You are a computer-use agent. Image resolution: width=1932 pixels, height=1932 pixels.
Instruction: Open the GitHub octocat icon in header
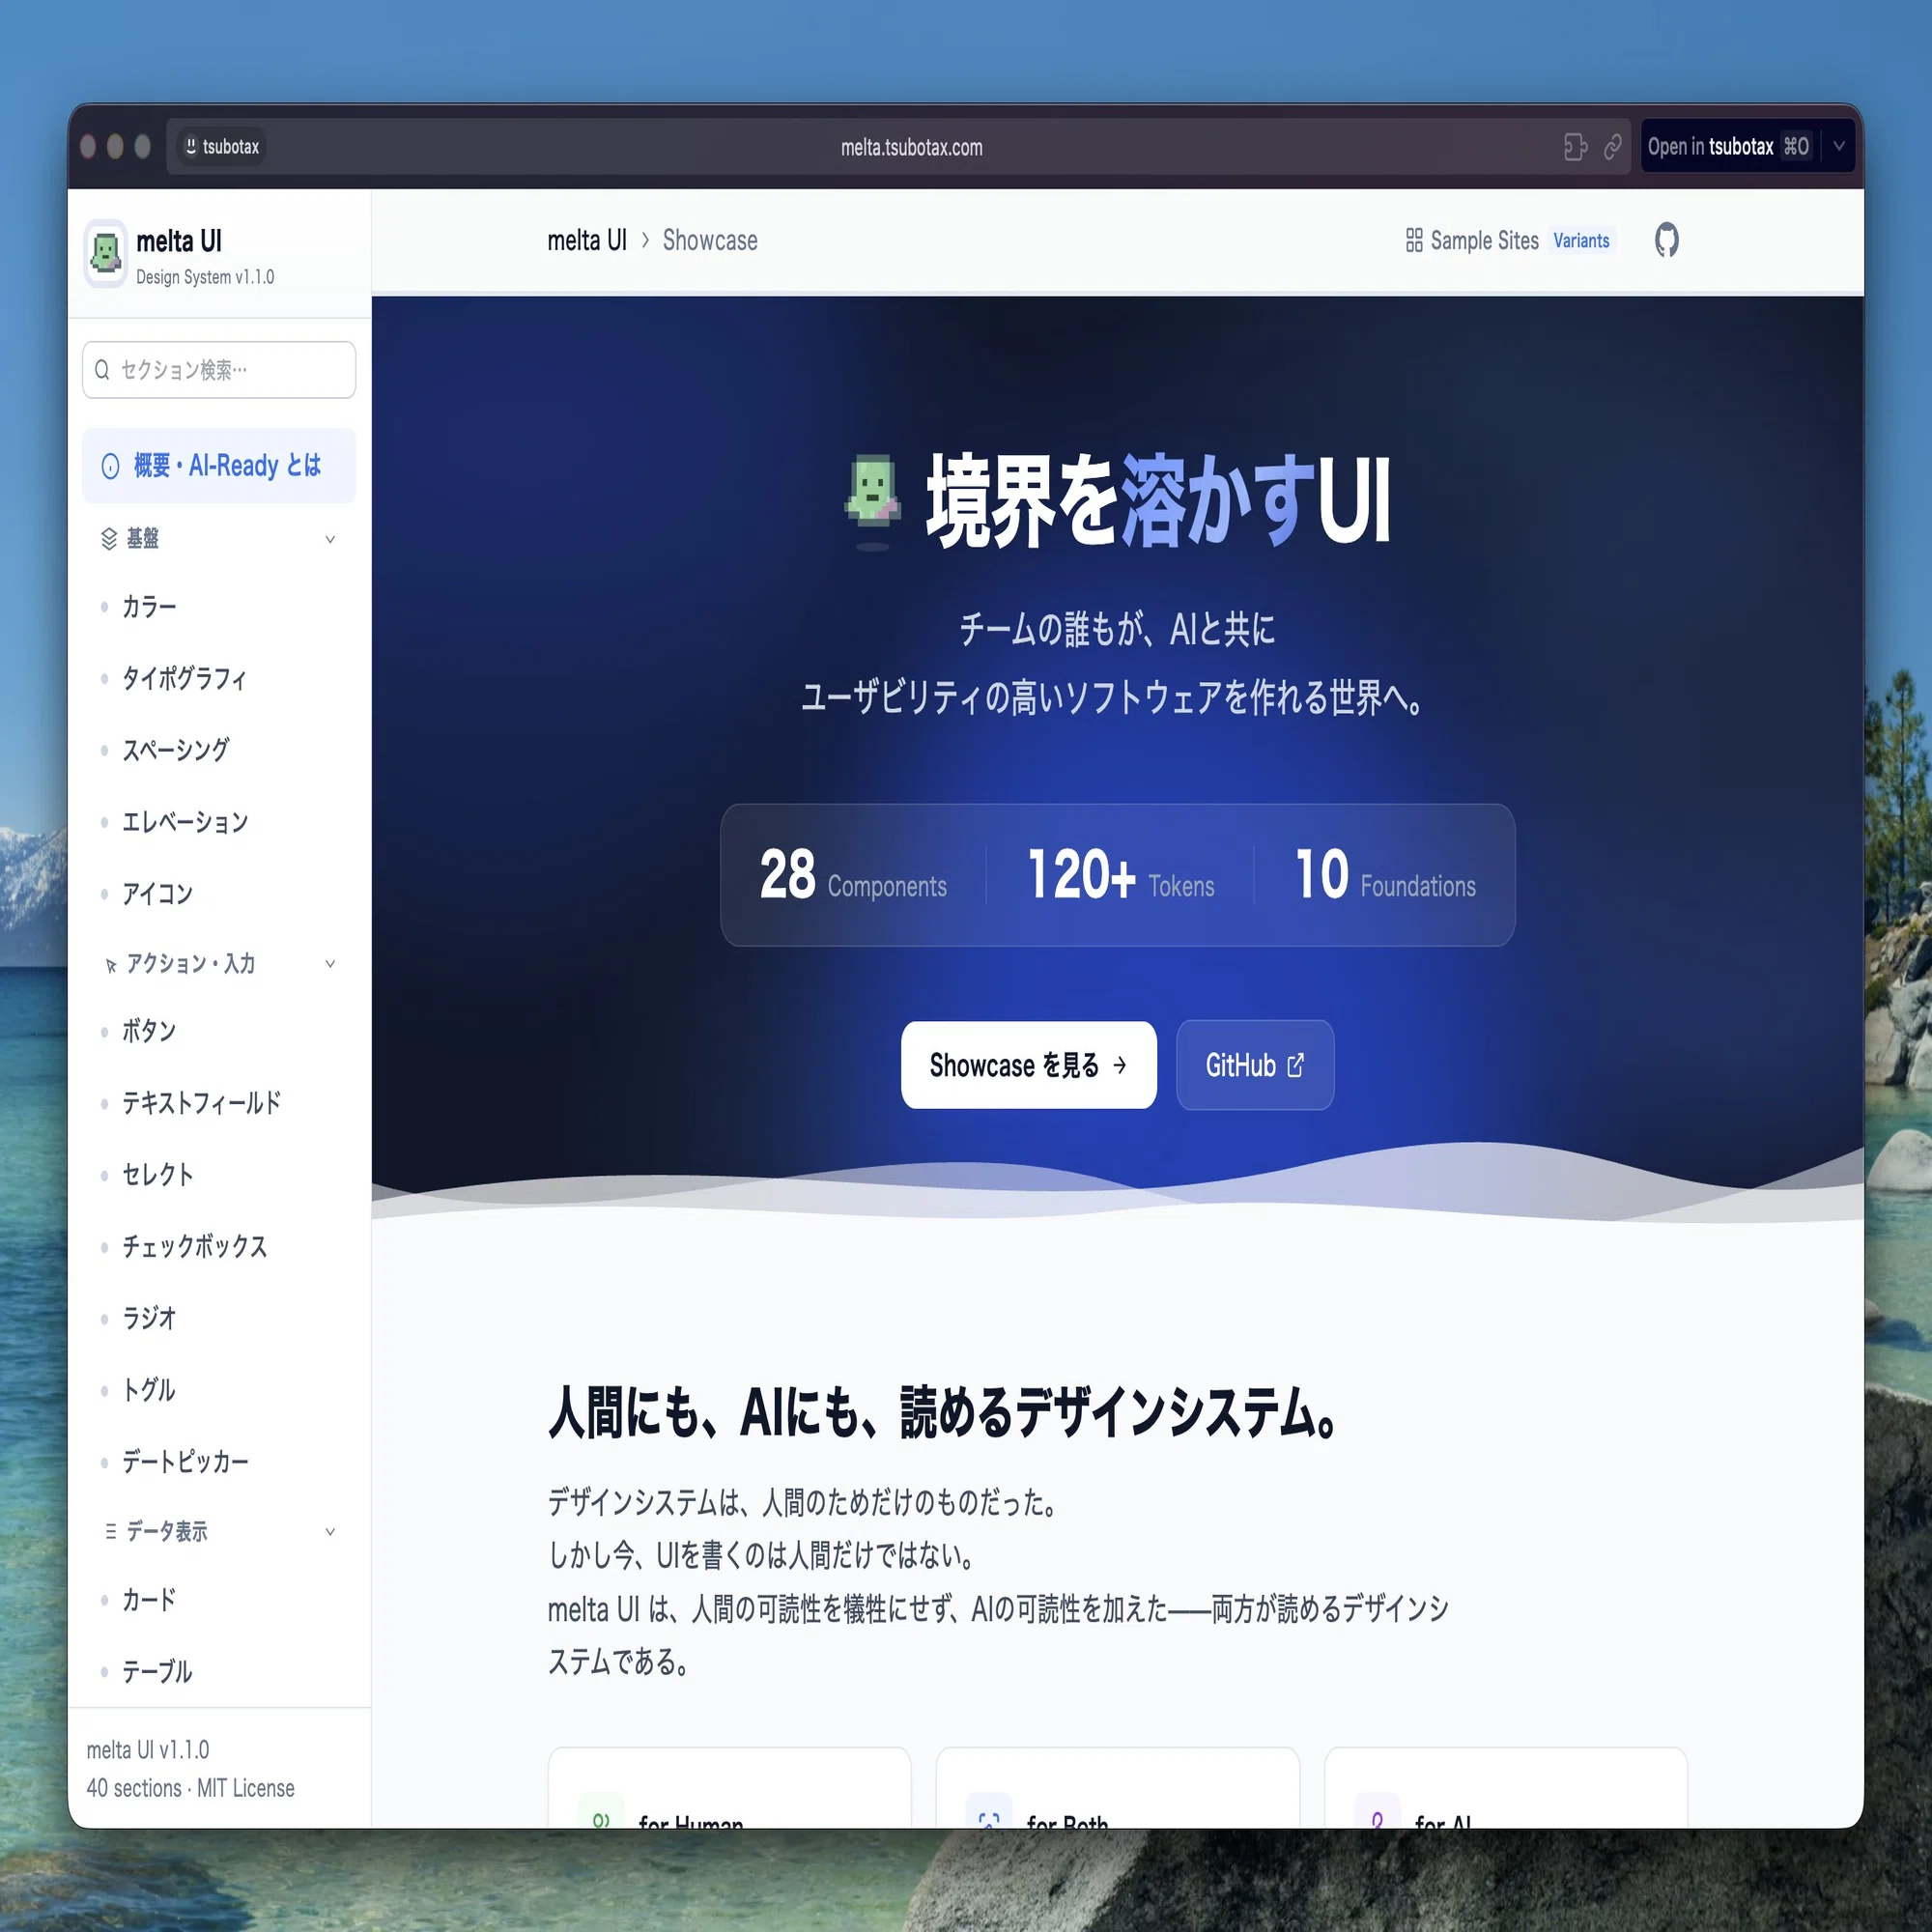pyautogui.click(x=1666, y=240)
